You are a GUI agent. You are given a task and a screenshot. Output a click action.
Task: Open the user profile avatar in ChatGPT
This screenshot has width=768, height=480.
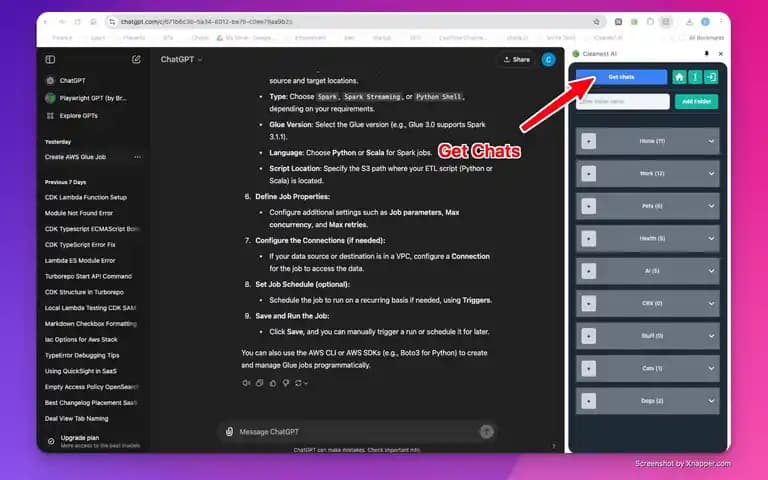click(549, 59)
